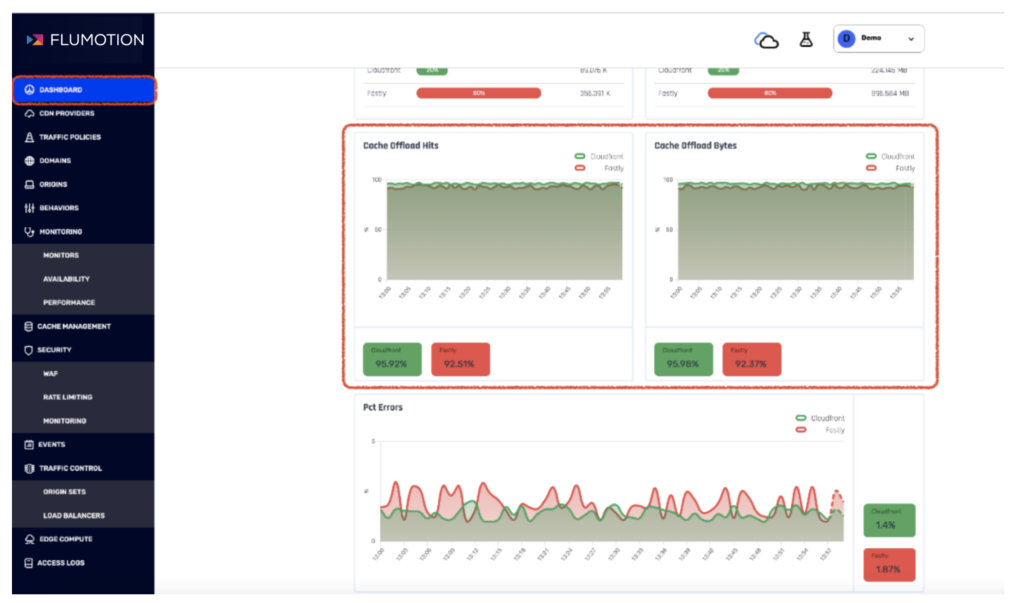The height and width of the screenshot is (603, 1024).
Task: Click the CDN Providers cloud icon
Action: click(x=29, y=114)
